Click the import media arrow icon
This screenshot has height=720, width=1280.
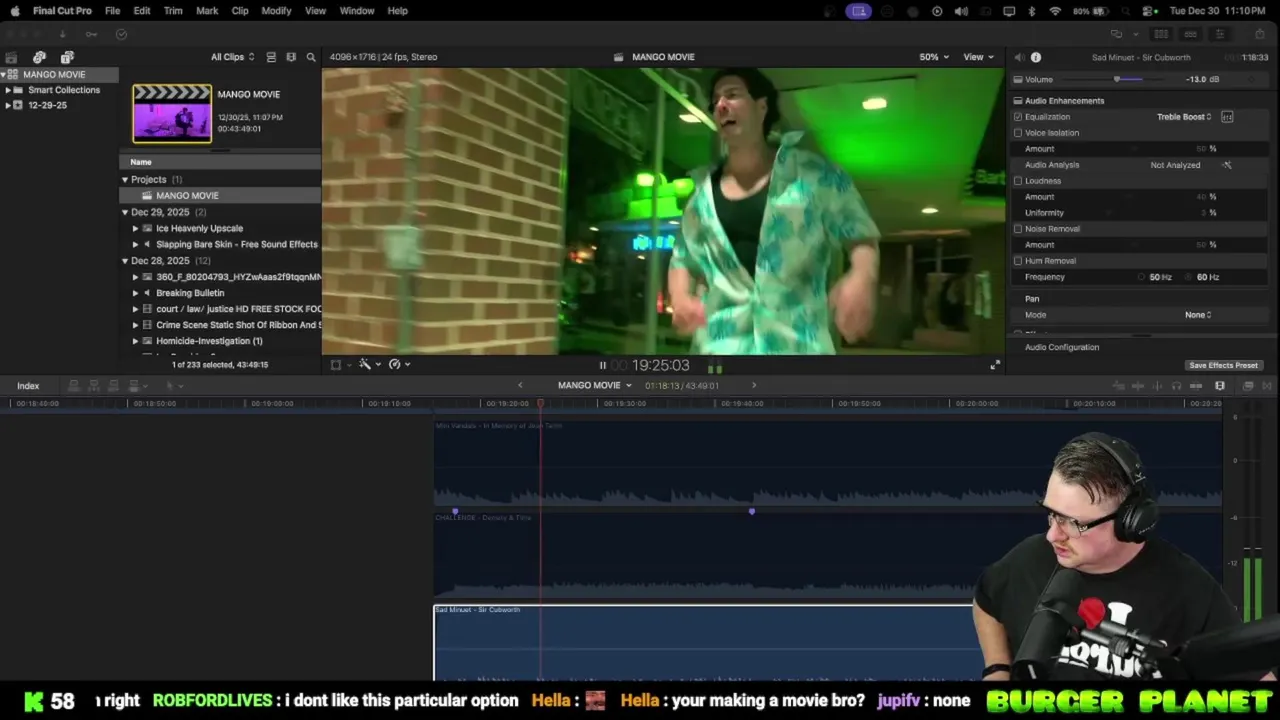(x=62, y=34)
